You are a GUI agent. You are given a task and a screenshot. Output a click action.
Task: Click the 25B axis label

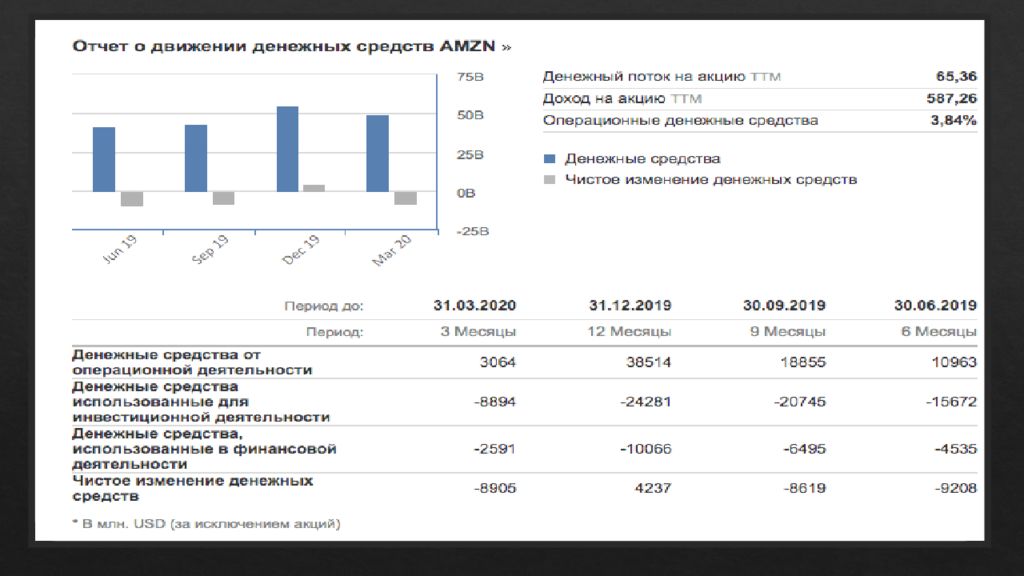click(x=470, y=155)
